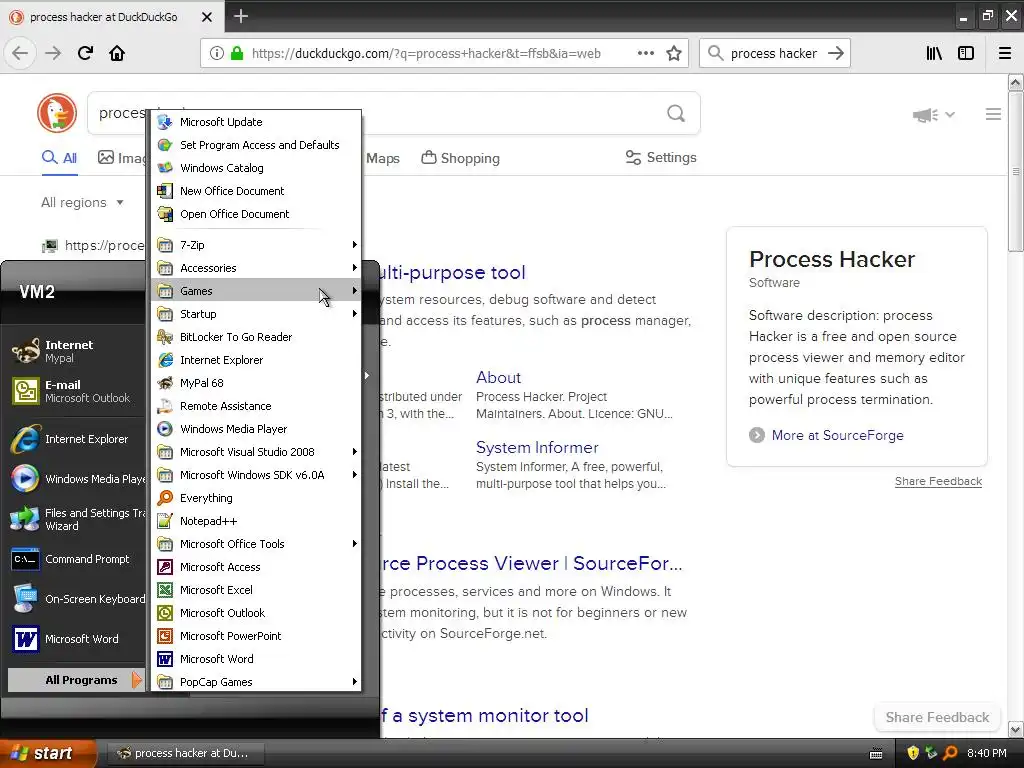Image resolution: width=1024 pixels, height=768 pixels.
Task: Open Microsoft Outlook from All Programs list
Action: pos(256,613)
